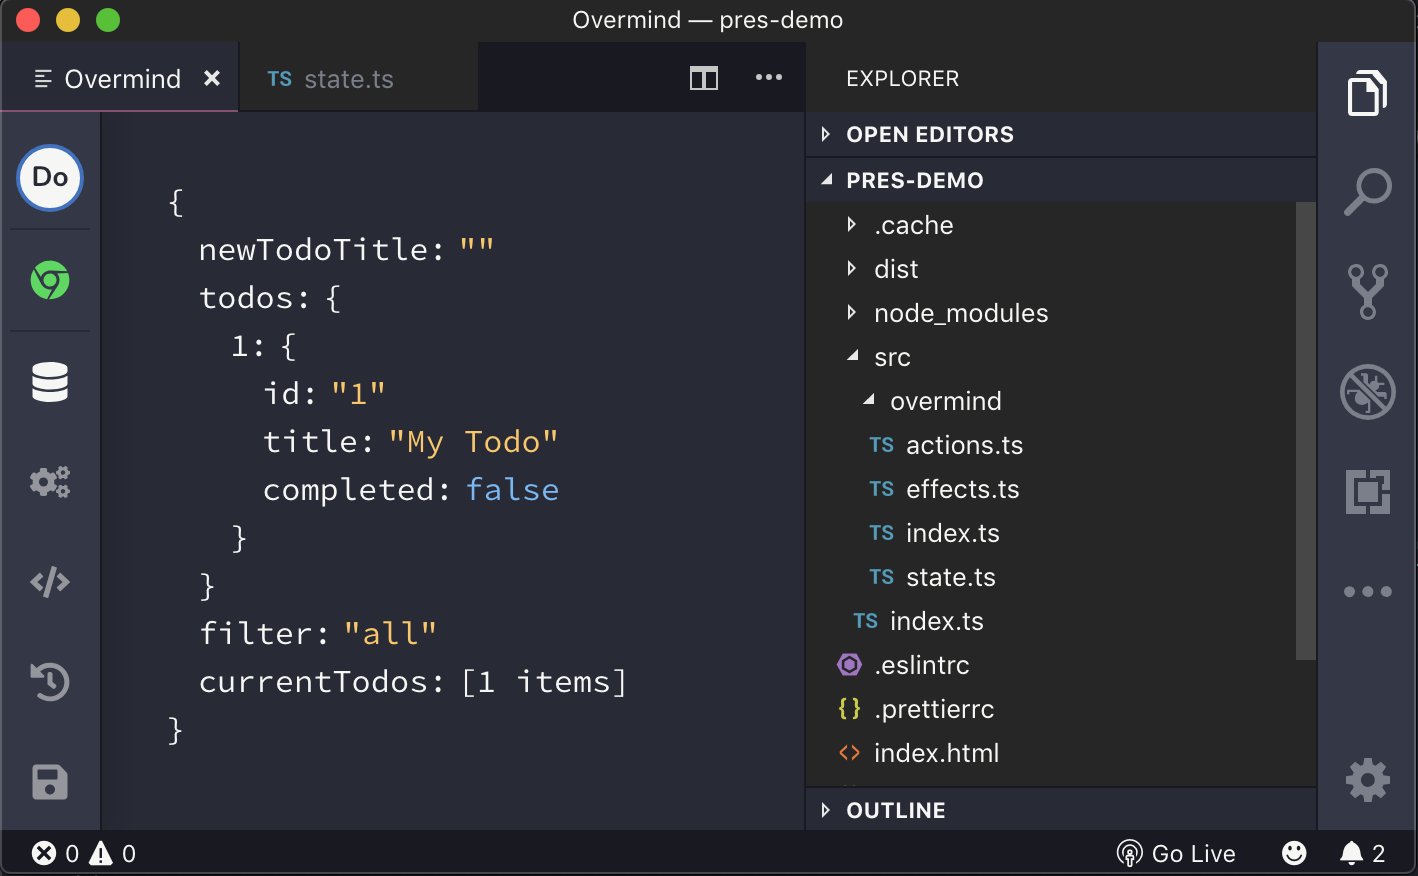Collapse the src folder

pos(1051,357)
